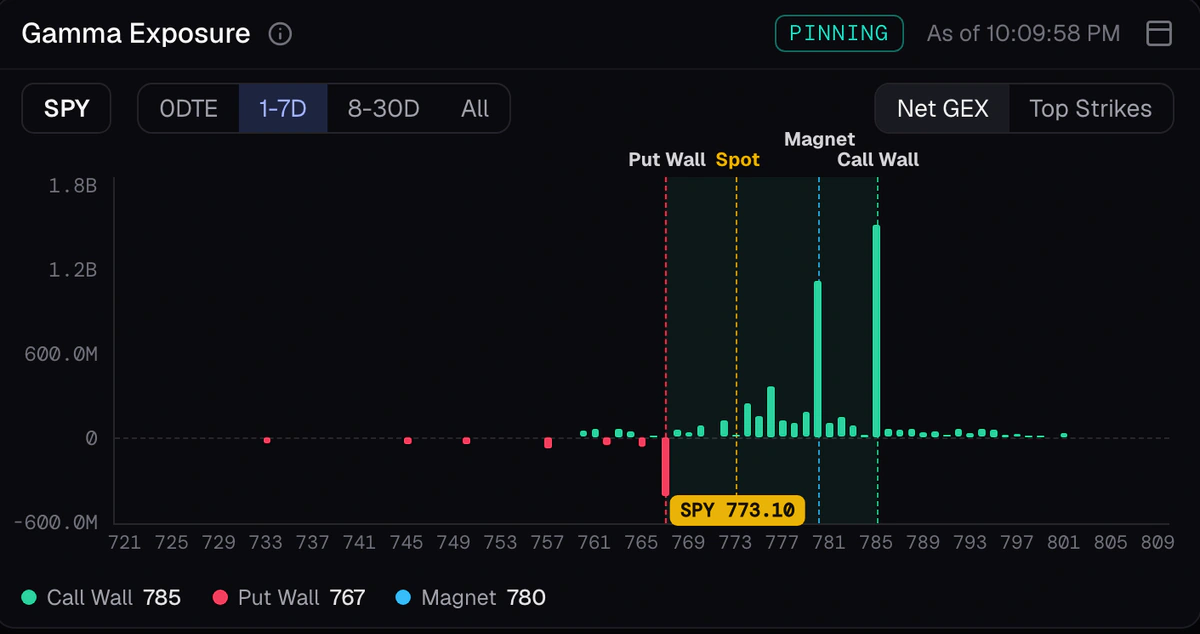Click the green Call Wall legend dot
This screenshot has width=1200, height=634.
click(28, 598)
